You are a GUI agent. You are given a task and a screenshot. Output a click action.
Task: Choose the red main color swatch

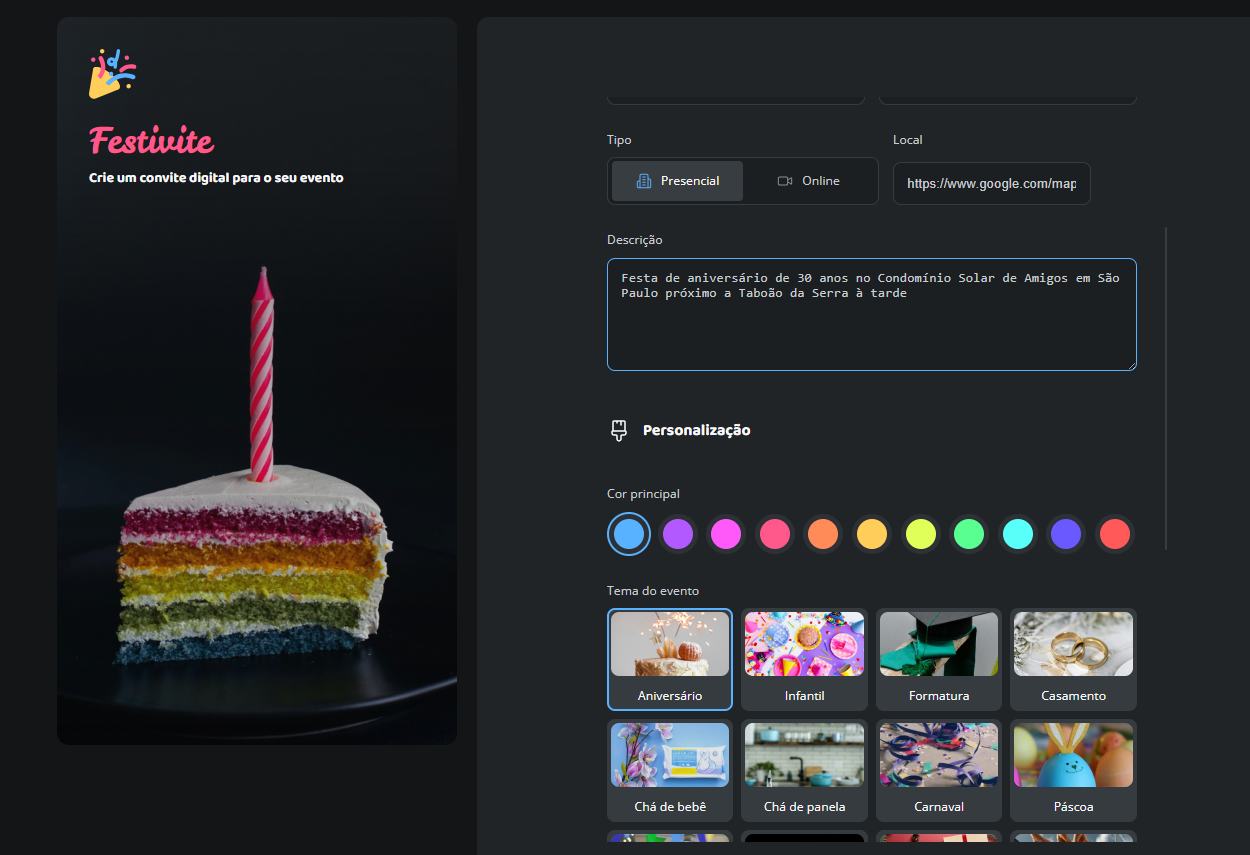pyautogui.click(x=1115, y=533)
